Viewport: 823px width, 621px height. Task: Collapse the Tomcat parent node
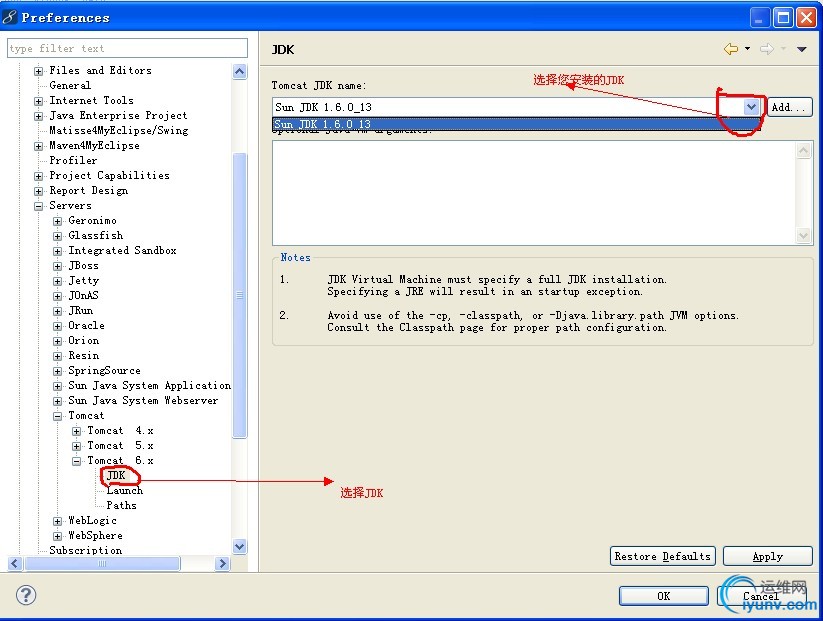click(57, 416)
